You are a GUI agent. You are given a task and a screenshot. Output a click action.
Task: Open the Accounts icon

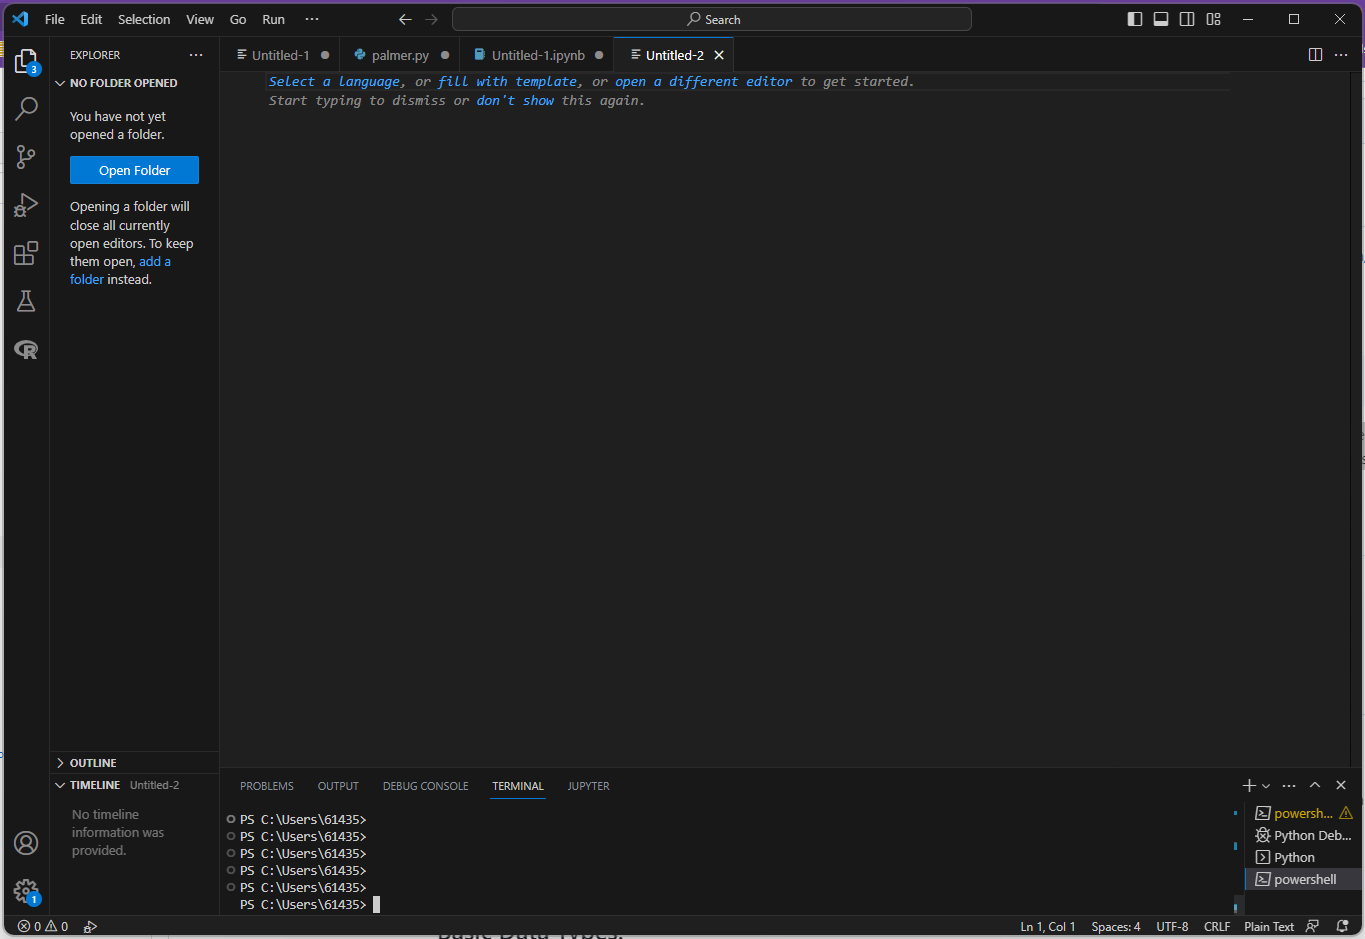click(25, 843)
